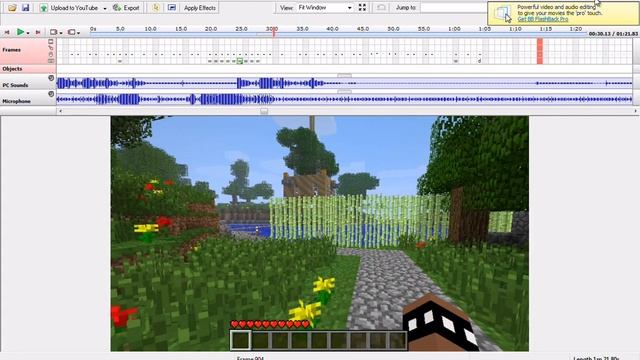
Task: Click the Upload to YouTube button
Action: point(69,8)
